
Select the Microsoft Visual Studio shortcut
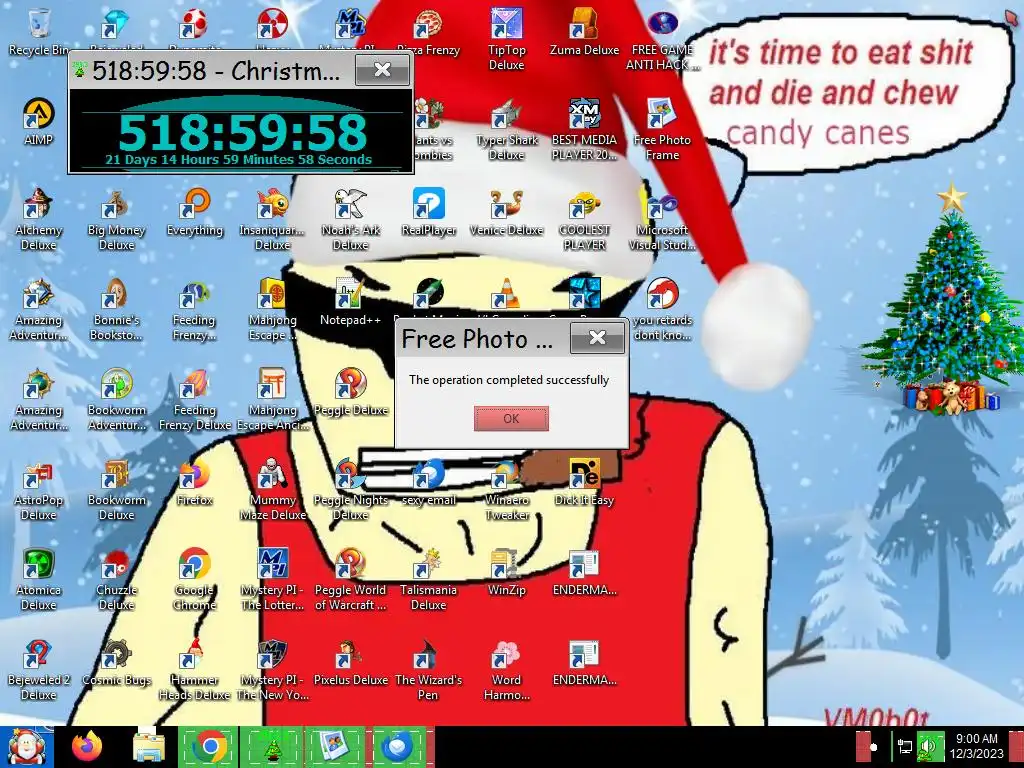(x=662, y=219)
